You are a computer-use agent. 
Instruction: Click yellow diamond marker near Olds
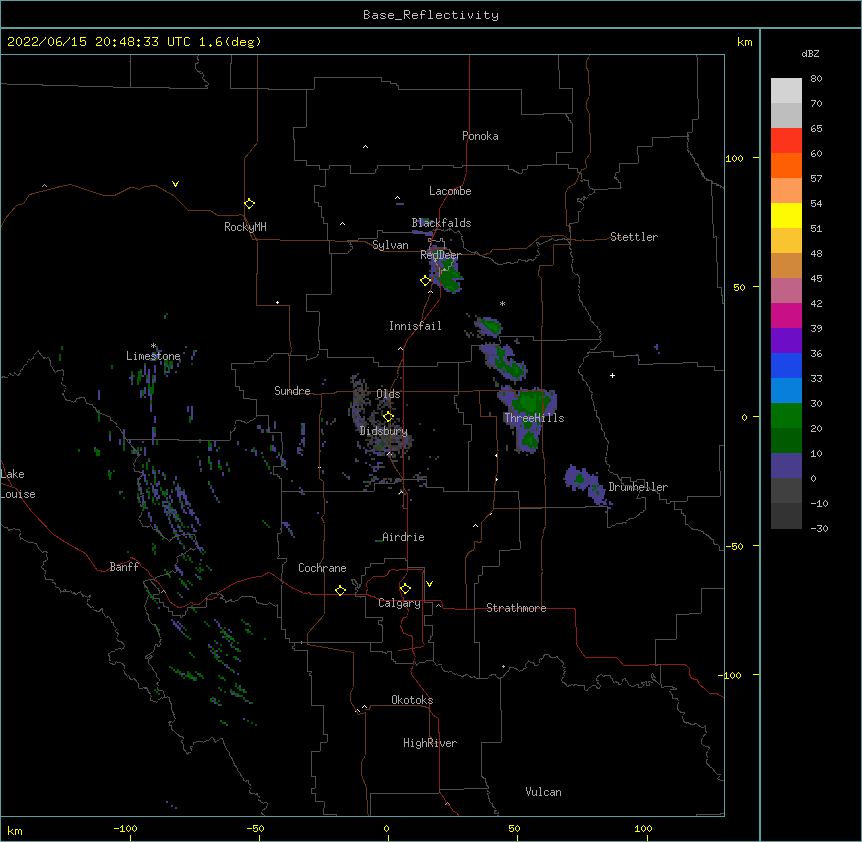[388, 416]
